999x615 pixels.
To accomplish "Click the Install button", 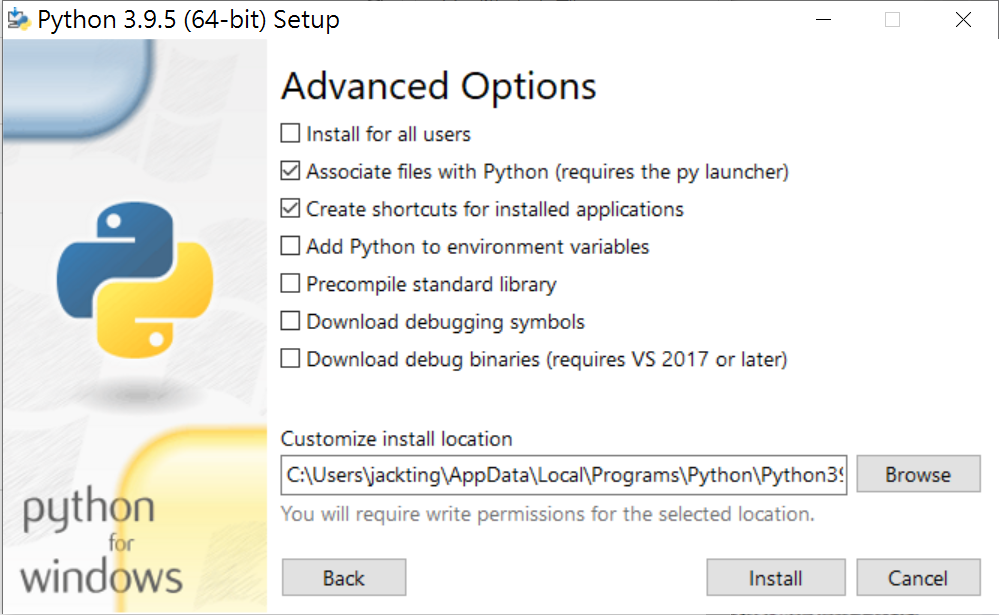I will coord(775,577).
